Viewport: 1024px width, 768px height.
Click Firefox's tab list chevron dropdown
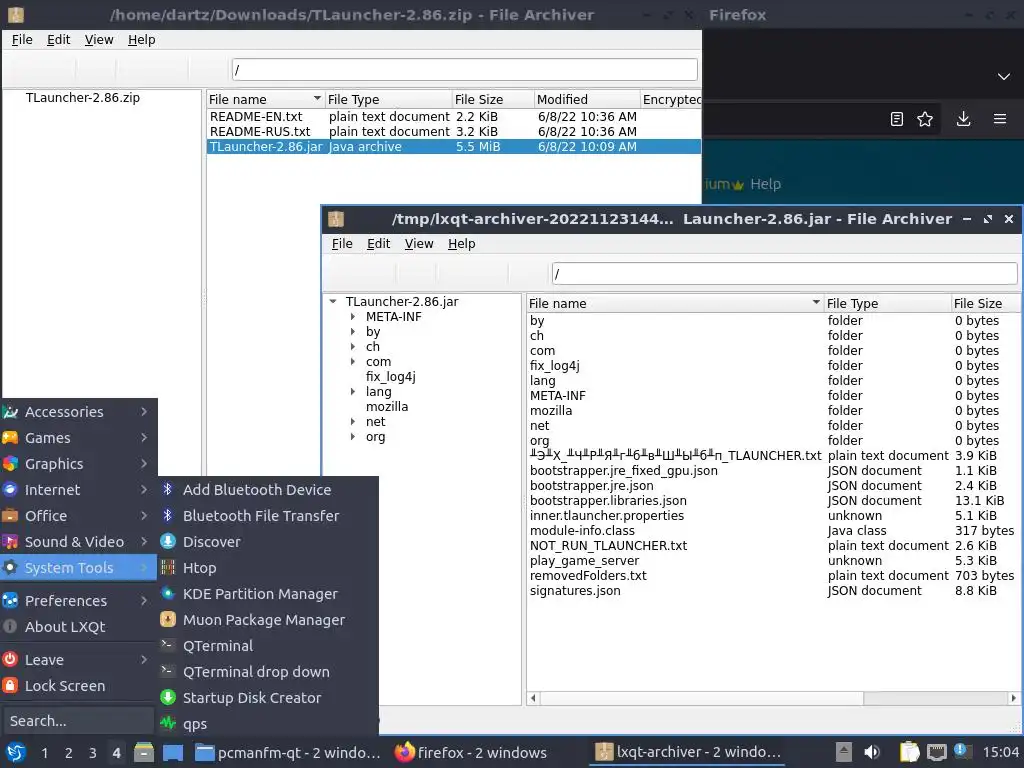click(x=1004, y=76)
